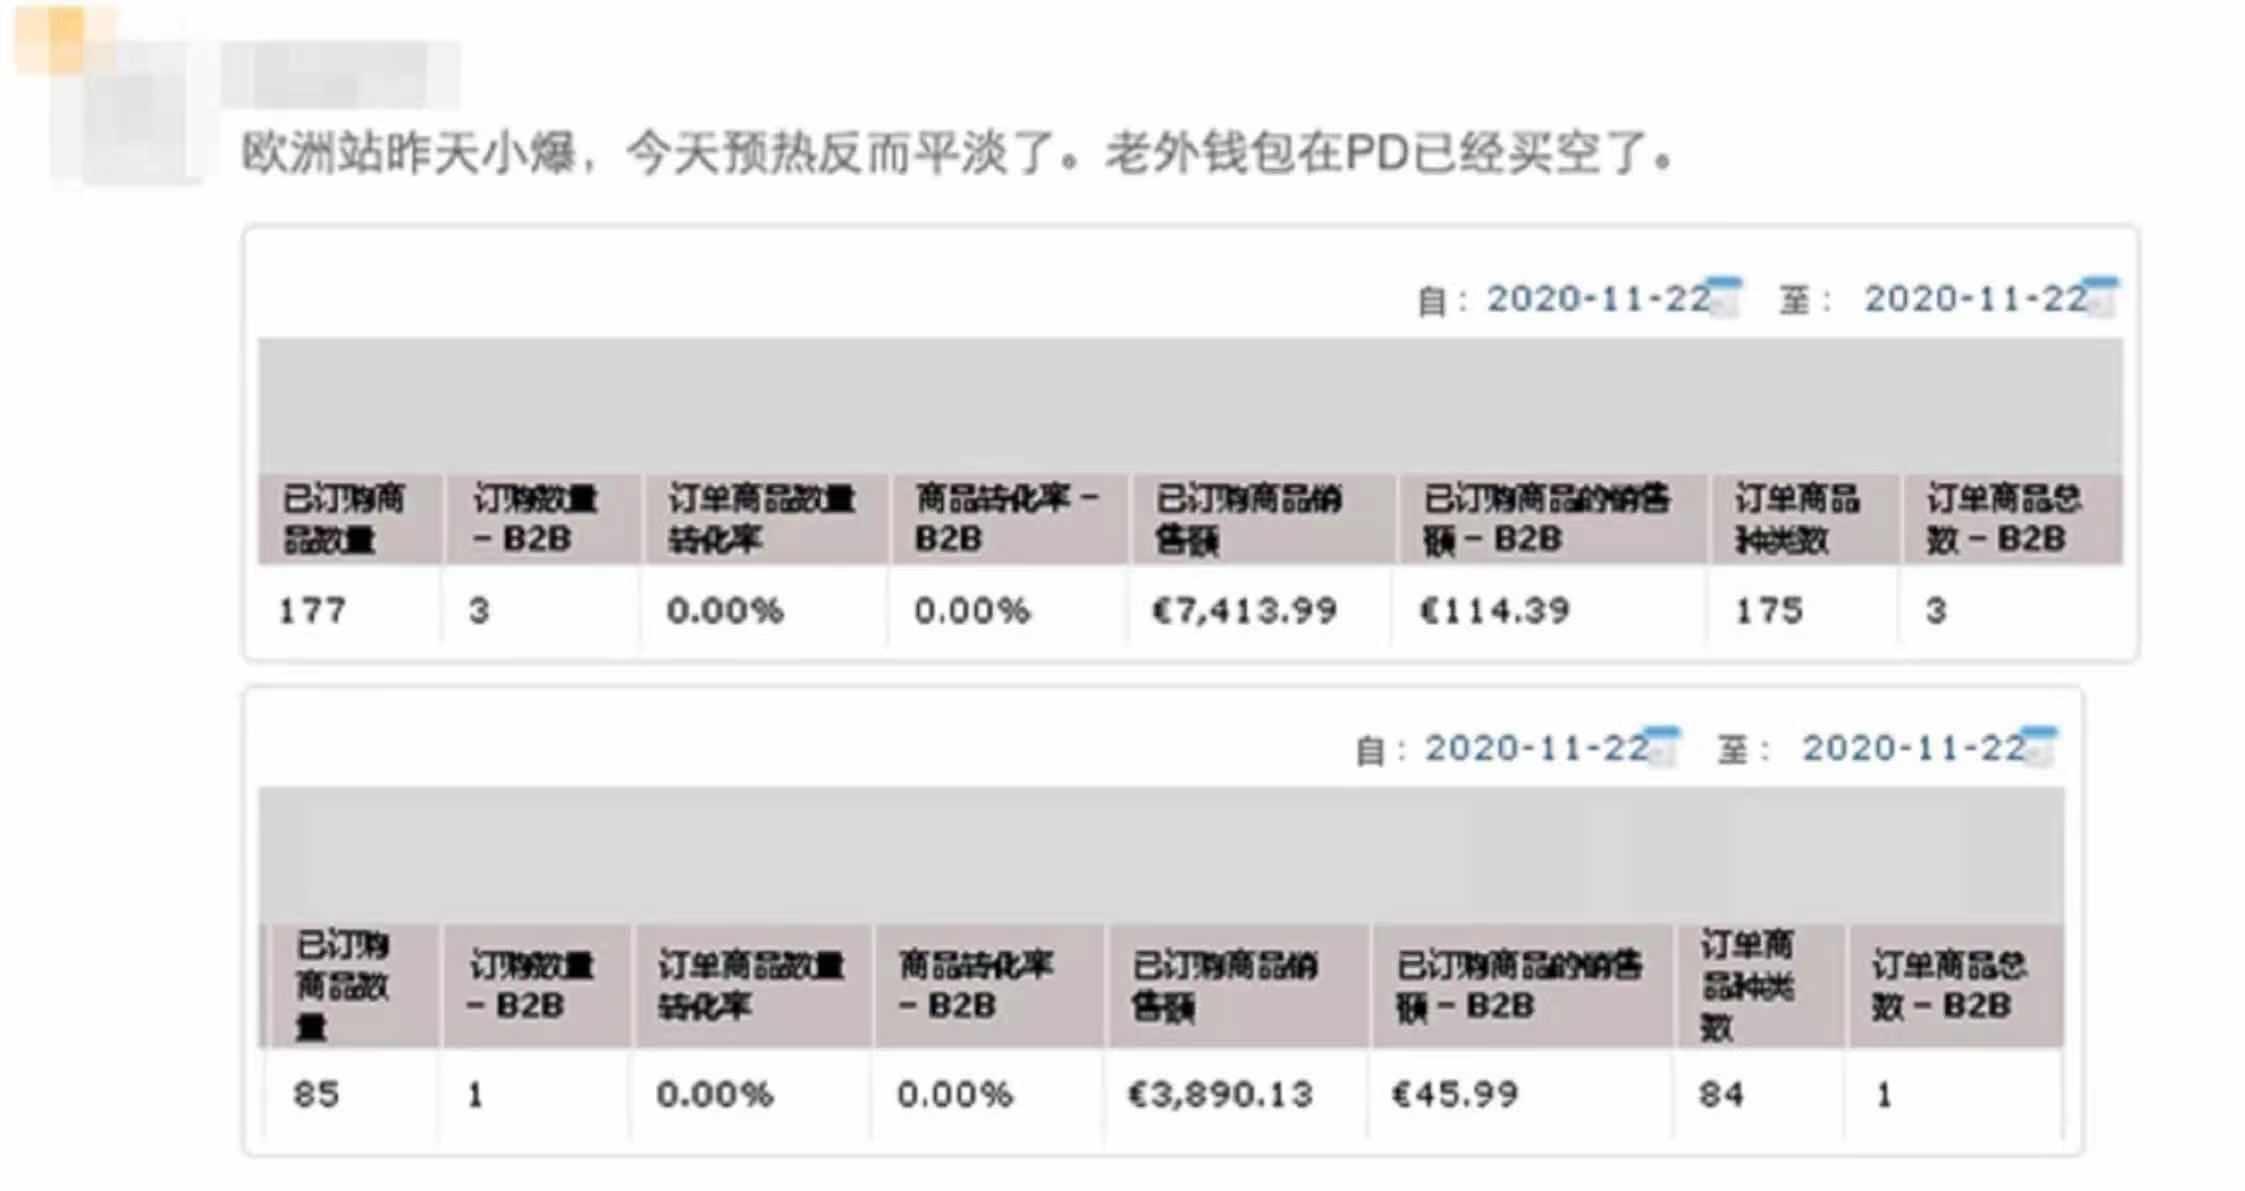Click the blurred username beside the avatar
Image resolution: width=2245 pixels, height=1191 pixels.
point(340,74)
